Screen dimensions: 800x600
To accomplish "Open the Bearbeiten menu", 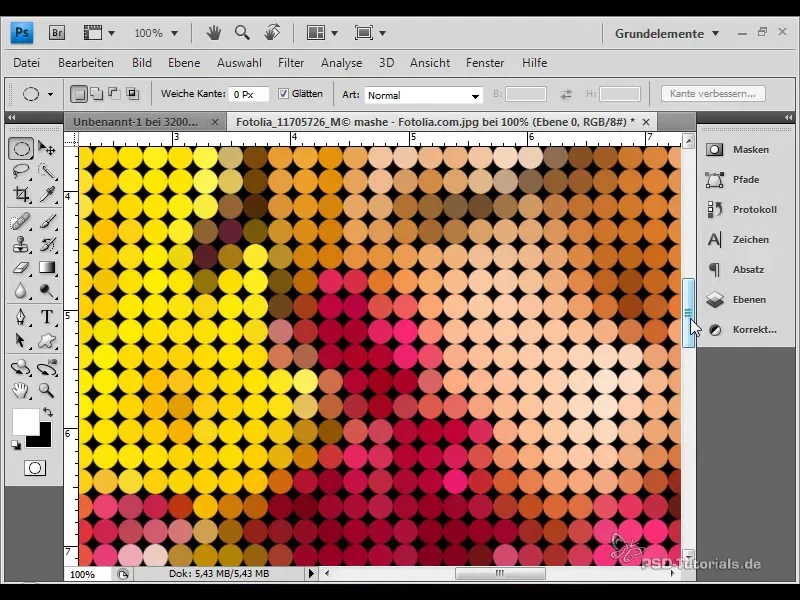I will [x=86, y=63].
